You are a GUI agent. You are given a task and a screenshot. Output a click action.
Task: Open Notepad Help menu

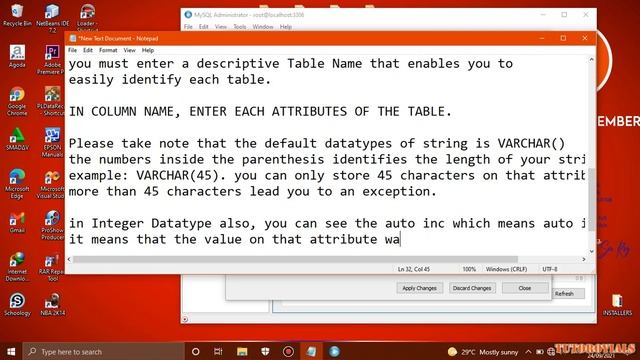148,50
